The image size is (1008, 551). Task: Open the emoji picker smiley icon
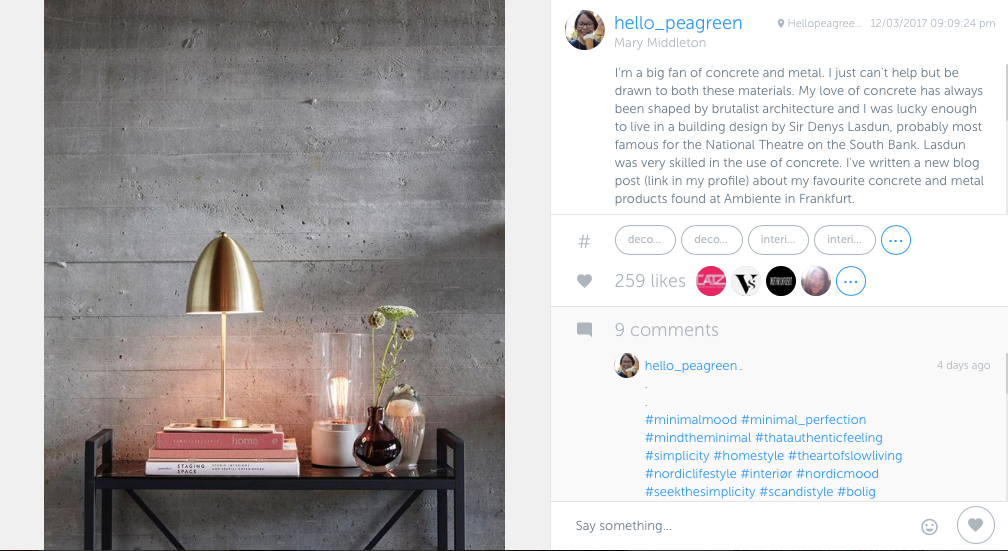[929, 527]
